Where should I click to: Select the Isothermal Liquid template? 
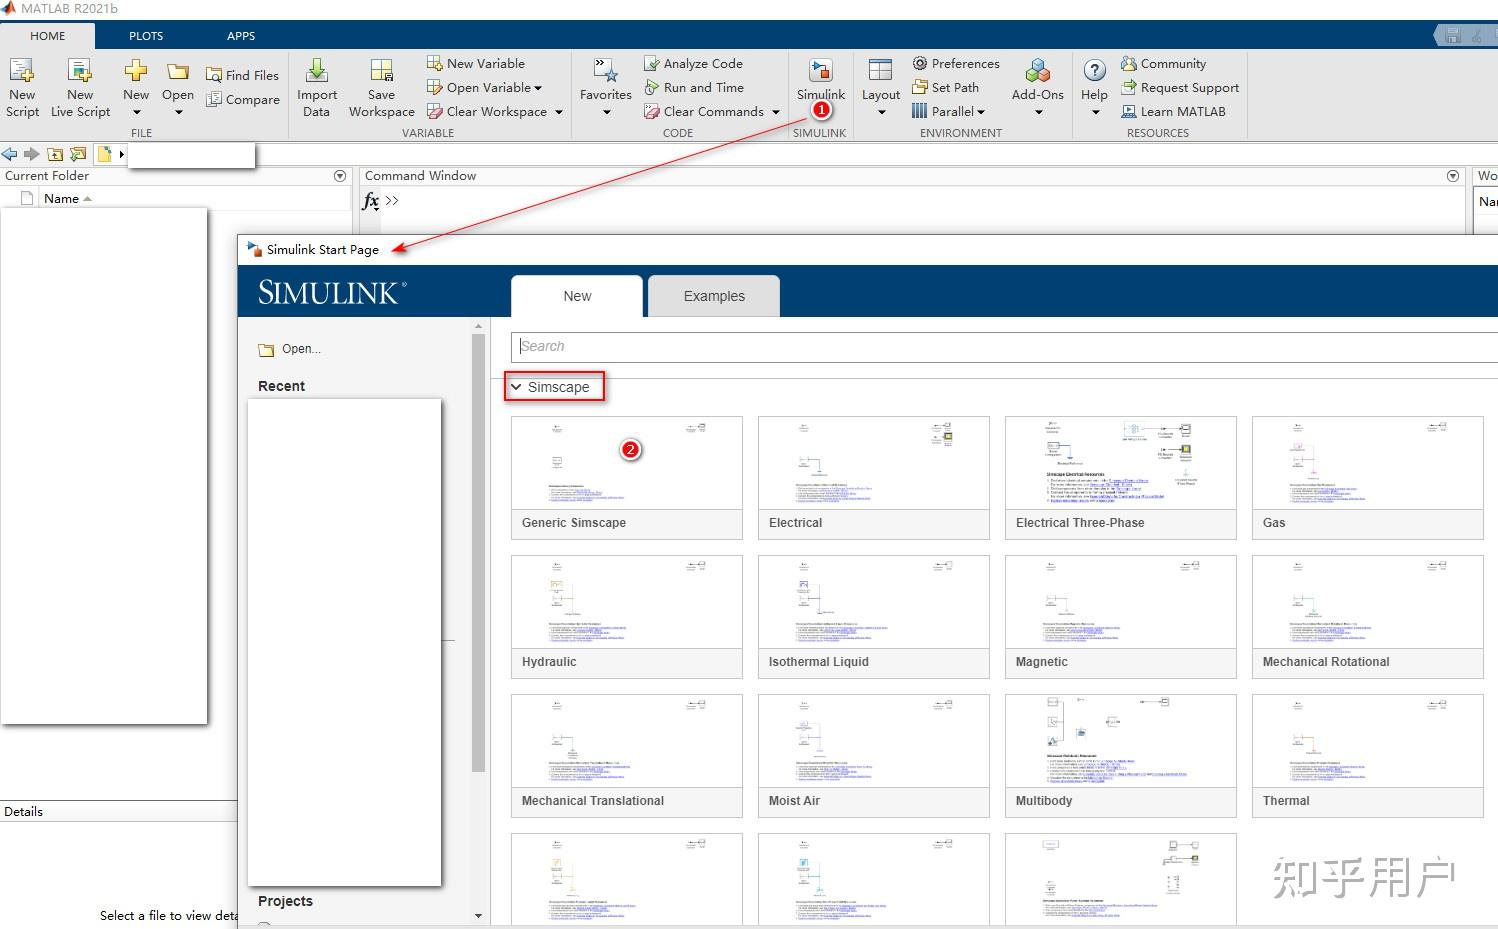pos(874,617)
